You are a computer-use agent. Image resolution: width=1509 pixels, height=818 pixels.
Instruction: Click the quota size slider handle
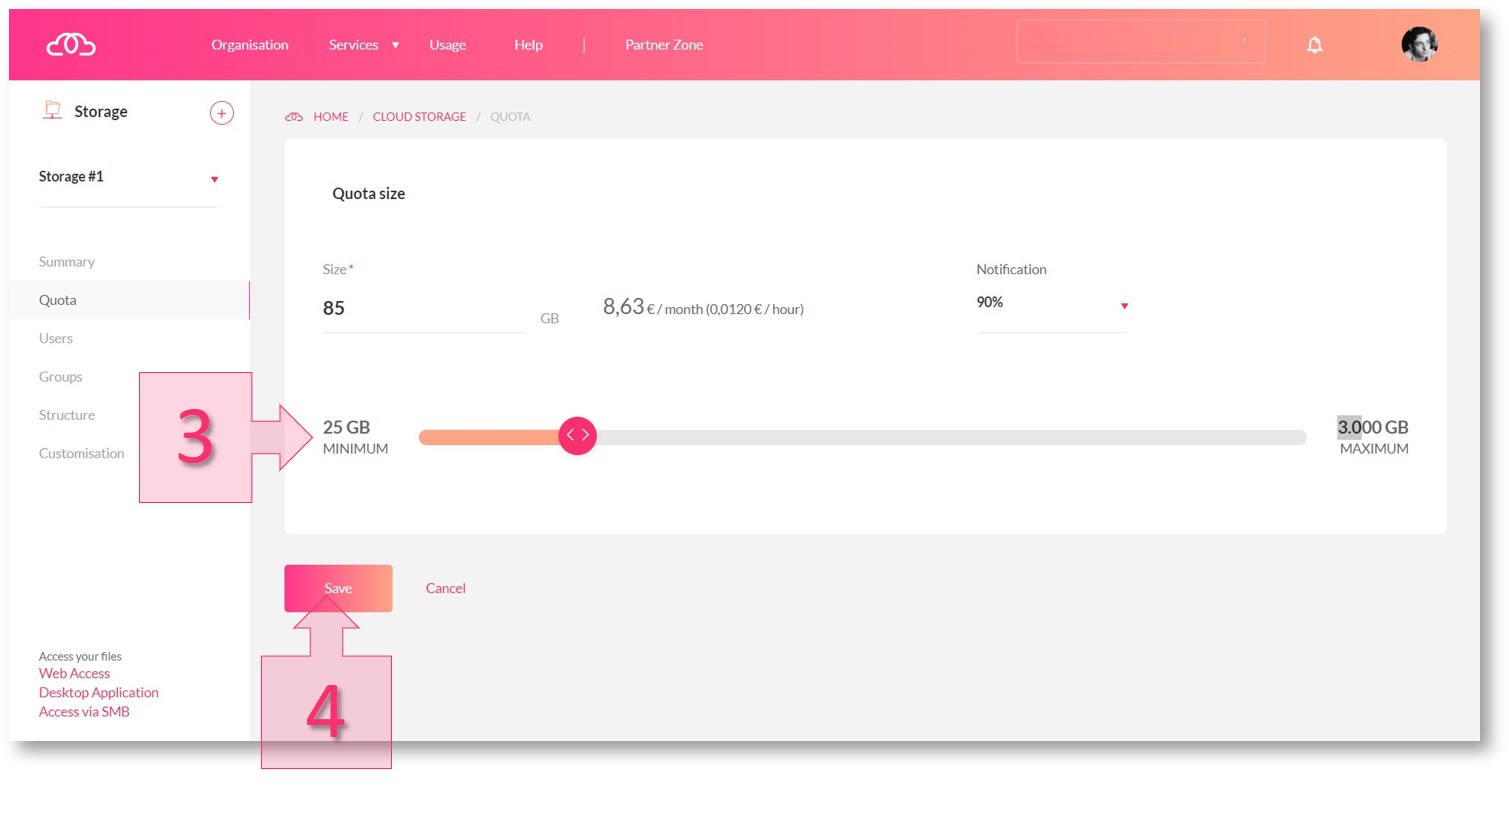click(x=577, y=436)
